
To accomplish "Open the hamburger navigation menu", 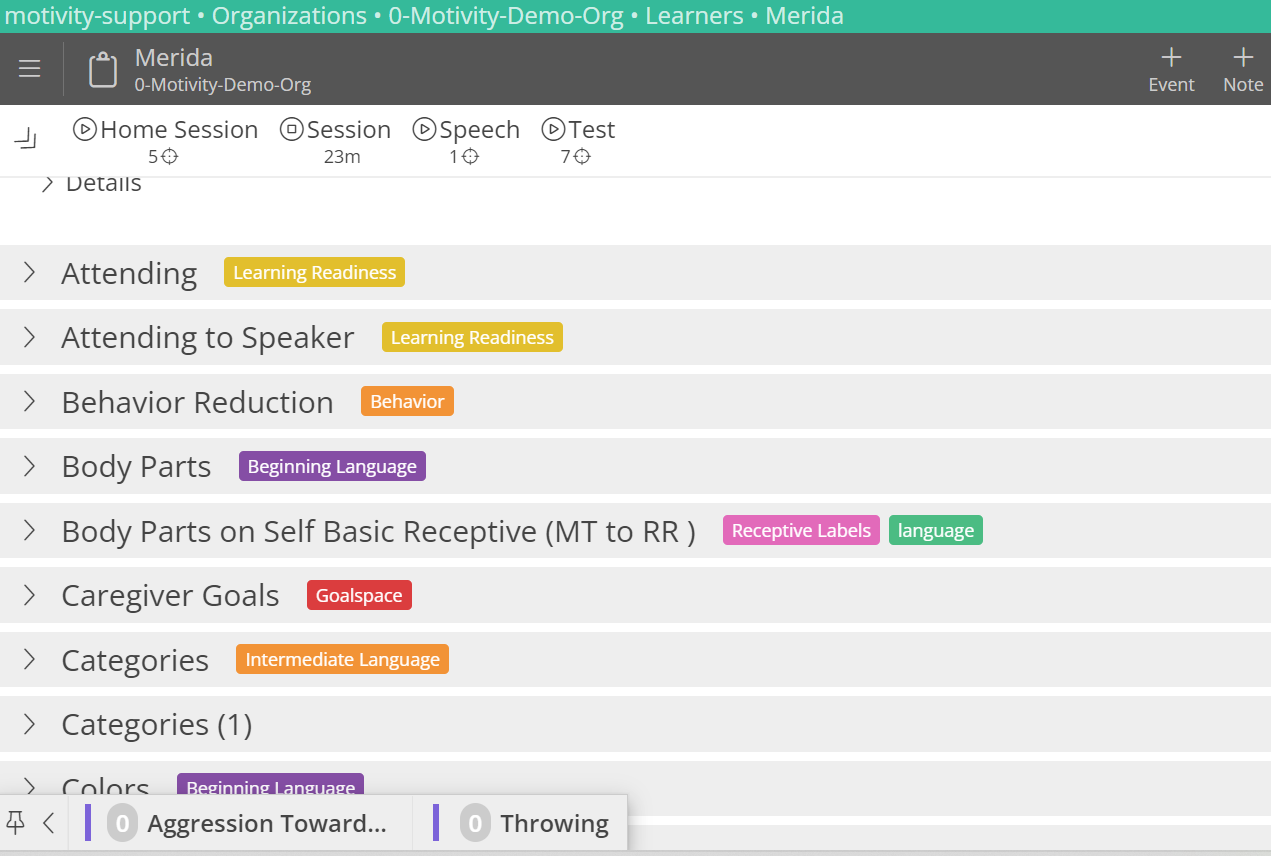I will (30, 69).
